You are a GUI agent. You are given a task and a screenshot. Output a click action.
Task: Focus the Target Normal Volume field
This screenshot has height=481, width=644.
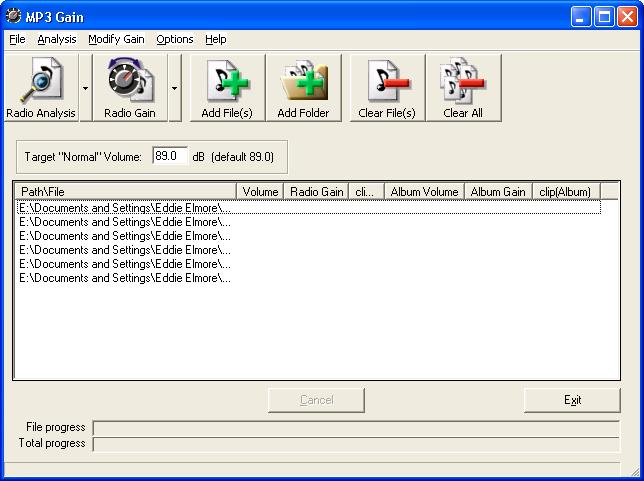coord(170,156)
